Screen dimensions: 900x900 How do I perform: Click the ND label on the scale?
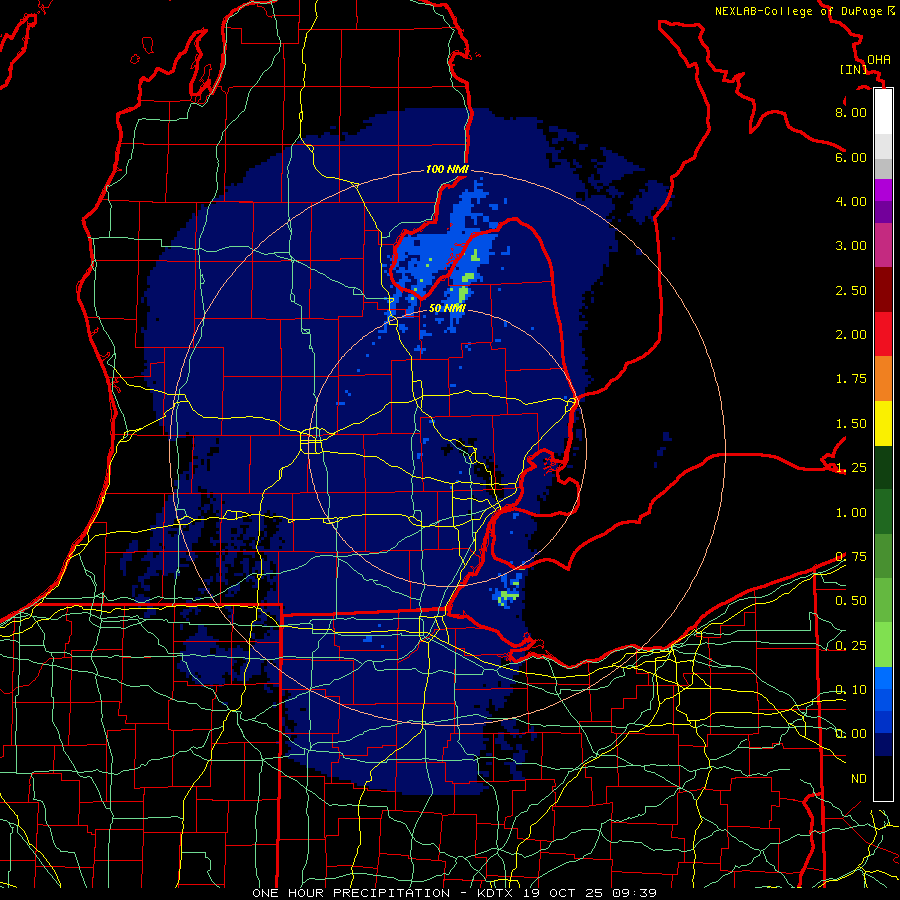pyautogui.click(x=859, y=779)
